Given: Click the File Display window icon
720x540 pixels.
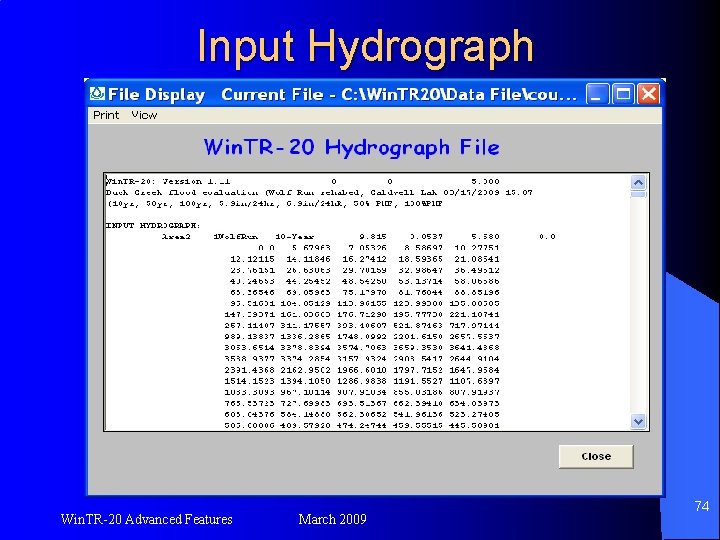Looking at the screenshot, I should [x=97, y=94].
